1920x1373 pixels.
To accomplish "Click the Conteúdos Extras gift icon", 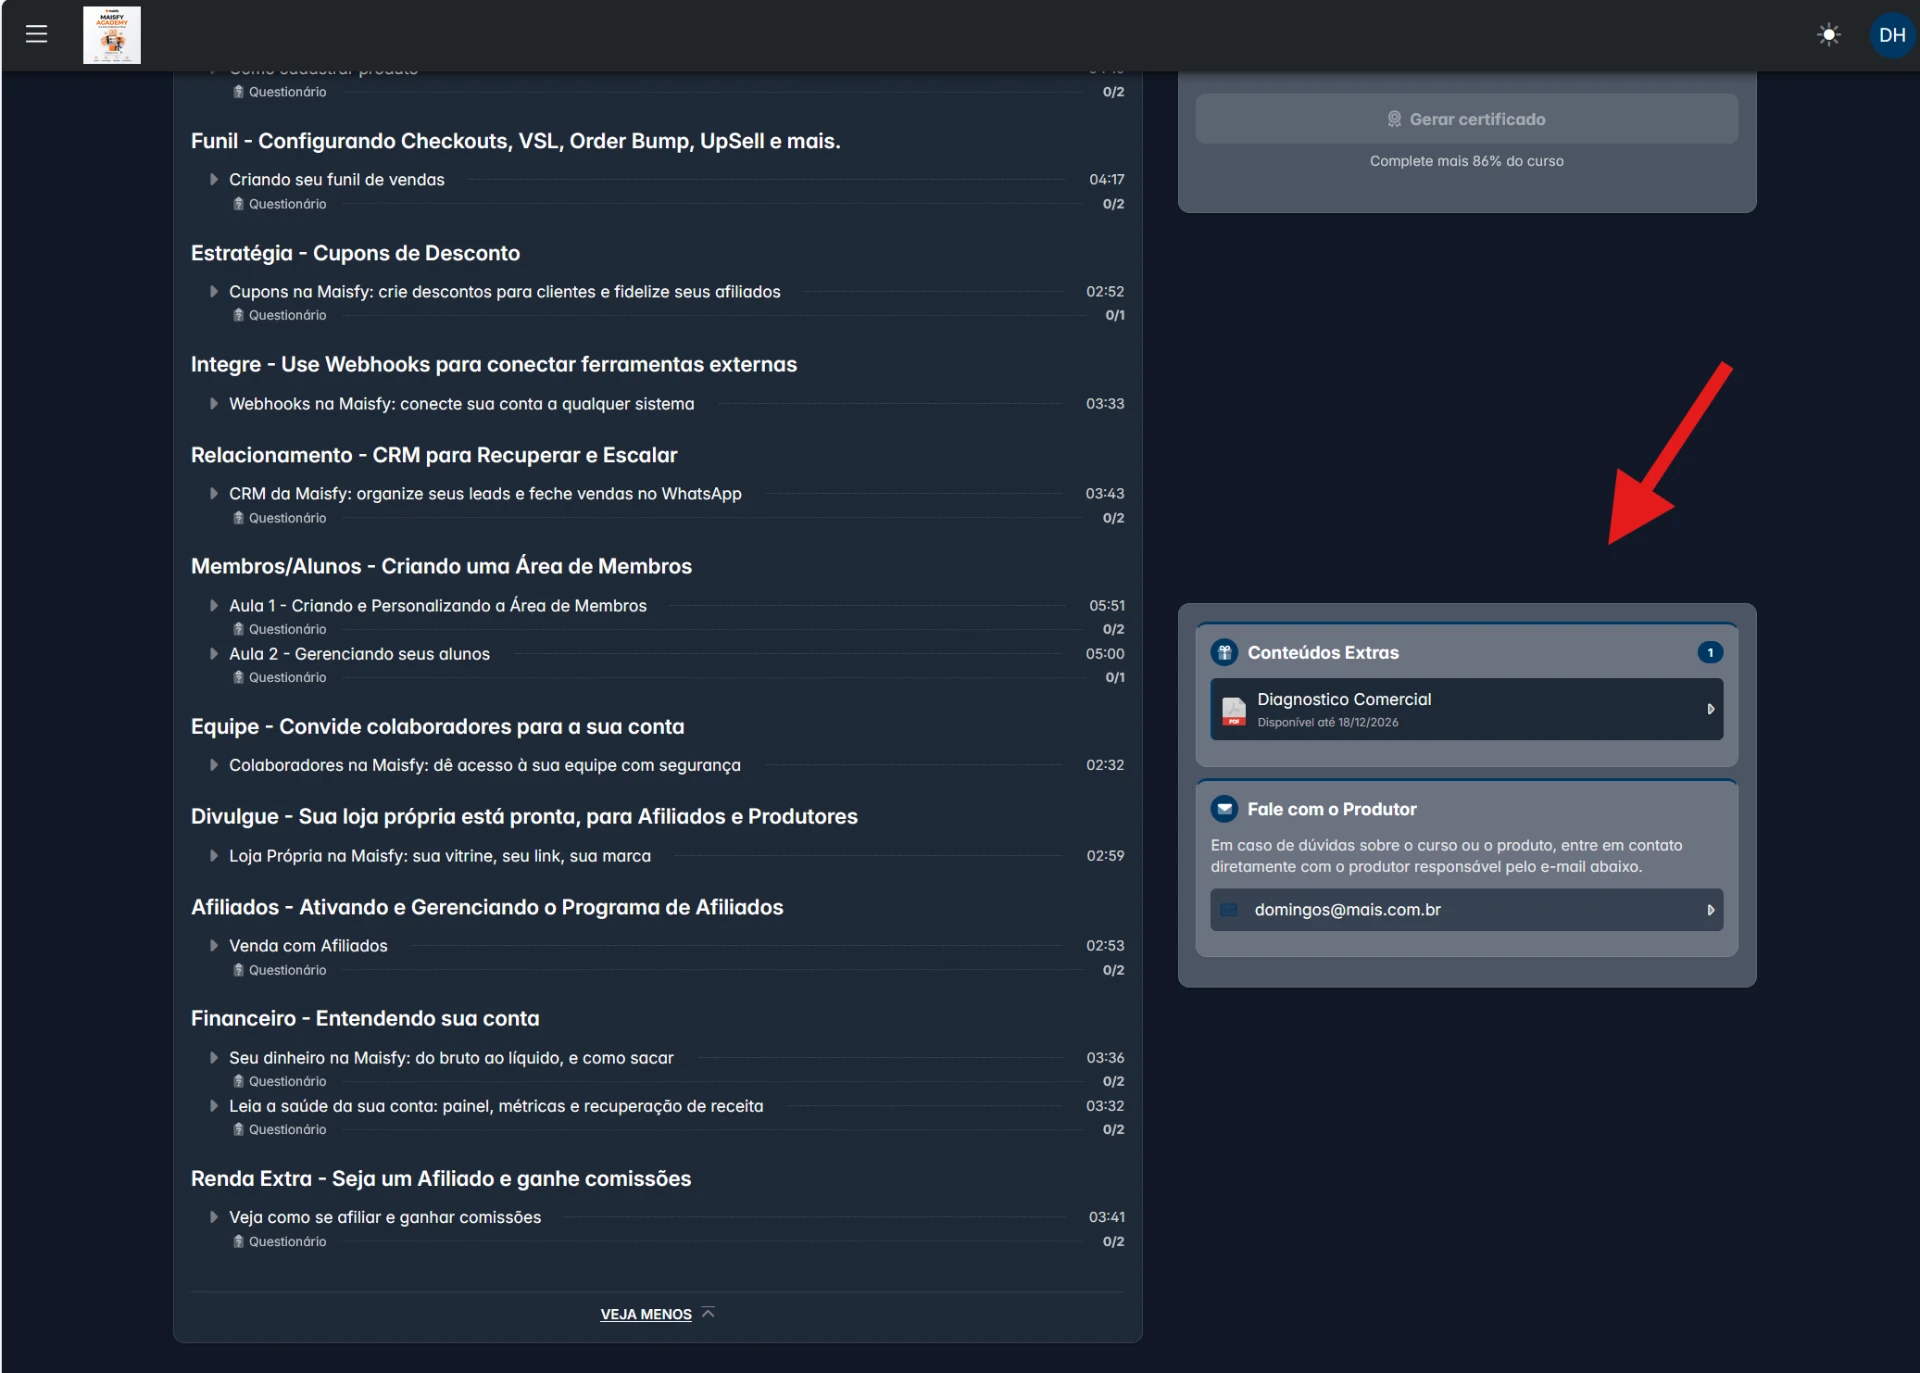I will (x=1224, y=652).
